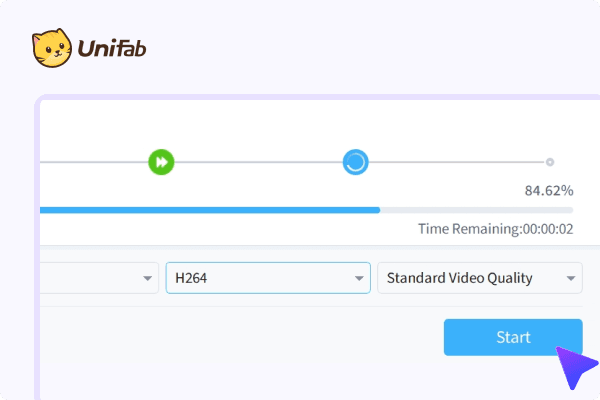This screenshot has height=400, width=600.
Task: Click the blue loading spinner step icon
Action: pyautogui.click(x=355, y=161)
